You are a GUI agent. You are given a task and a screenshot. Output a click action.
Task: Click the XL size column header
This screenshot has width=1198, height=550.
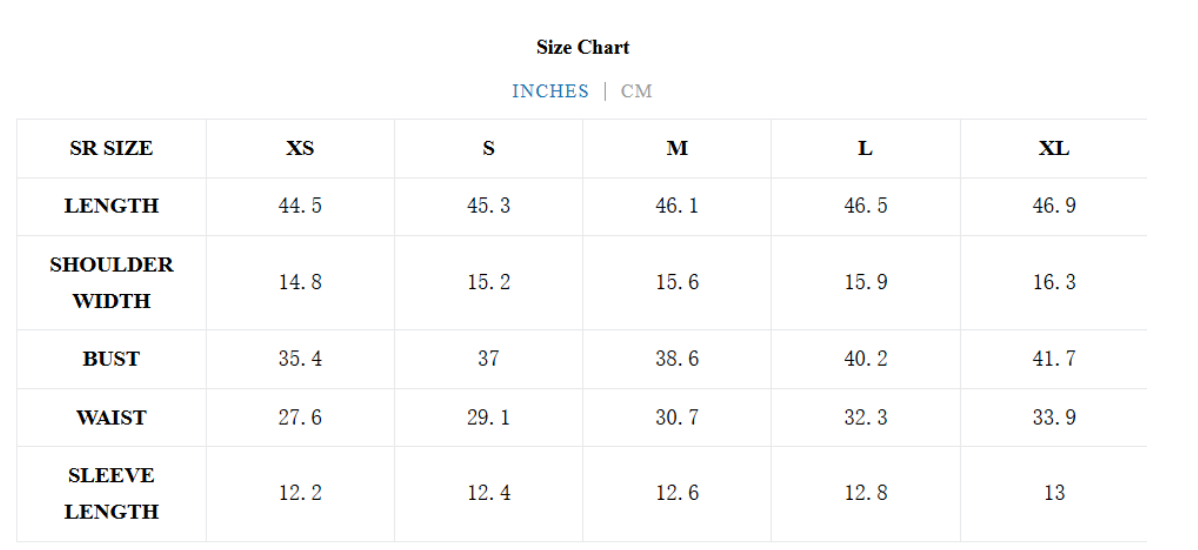pos(1054,148)
